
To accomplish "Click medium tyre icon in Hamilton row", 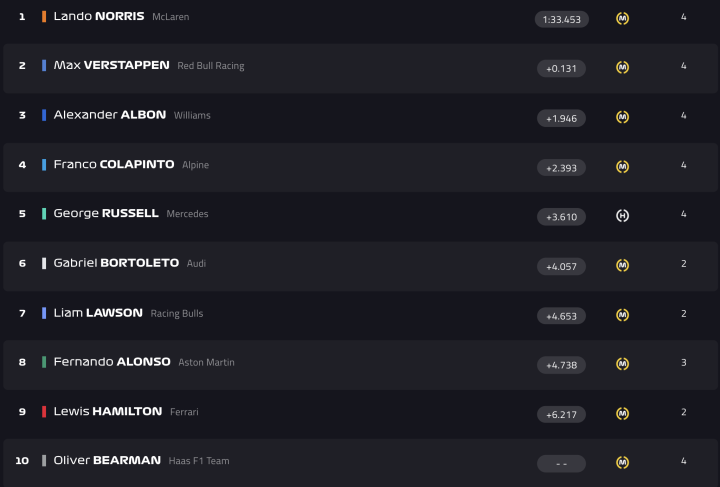I will pyautogui.click(x=622, y=413).
